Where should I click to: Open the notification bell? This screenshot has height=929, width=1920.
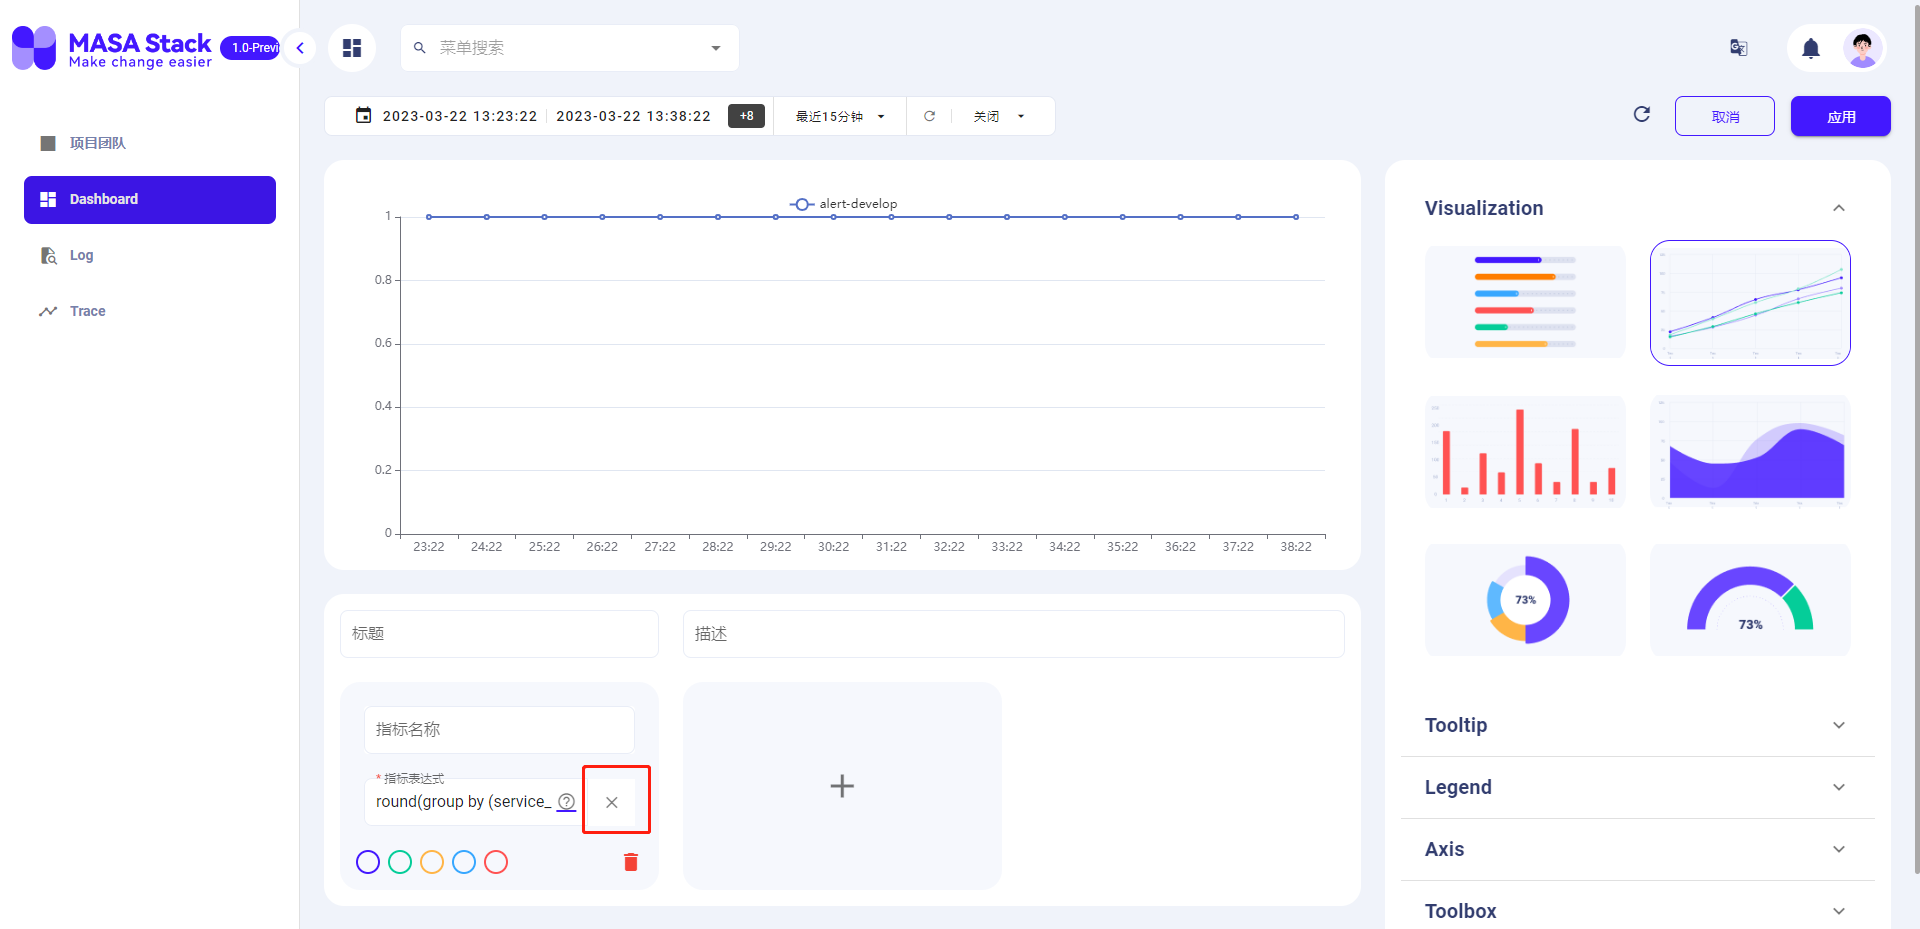[1811, 48]
